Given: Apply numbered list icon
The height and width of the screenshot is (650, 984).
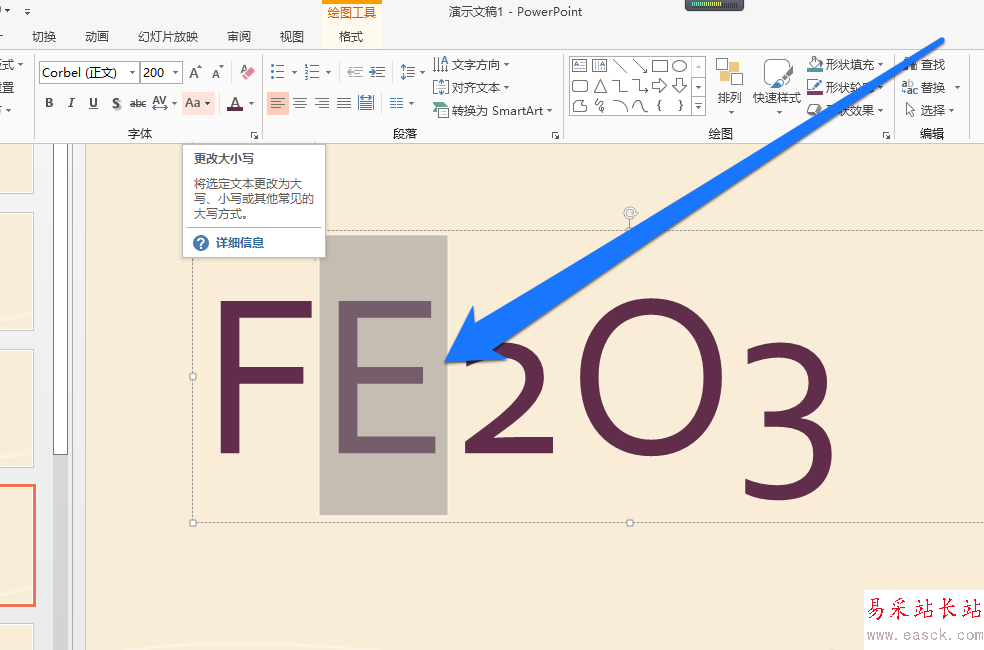Looking at the screenshot, I should 312,72.
